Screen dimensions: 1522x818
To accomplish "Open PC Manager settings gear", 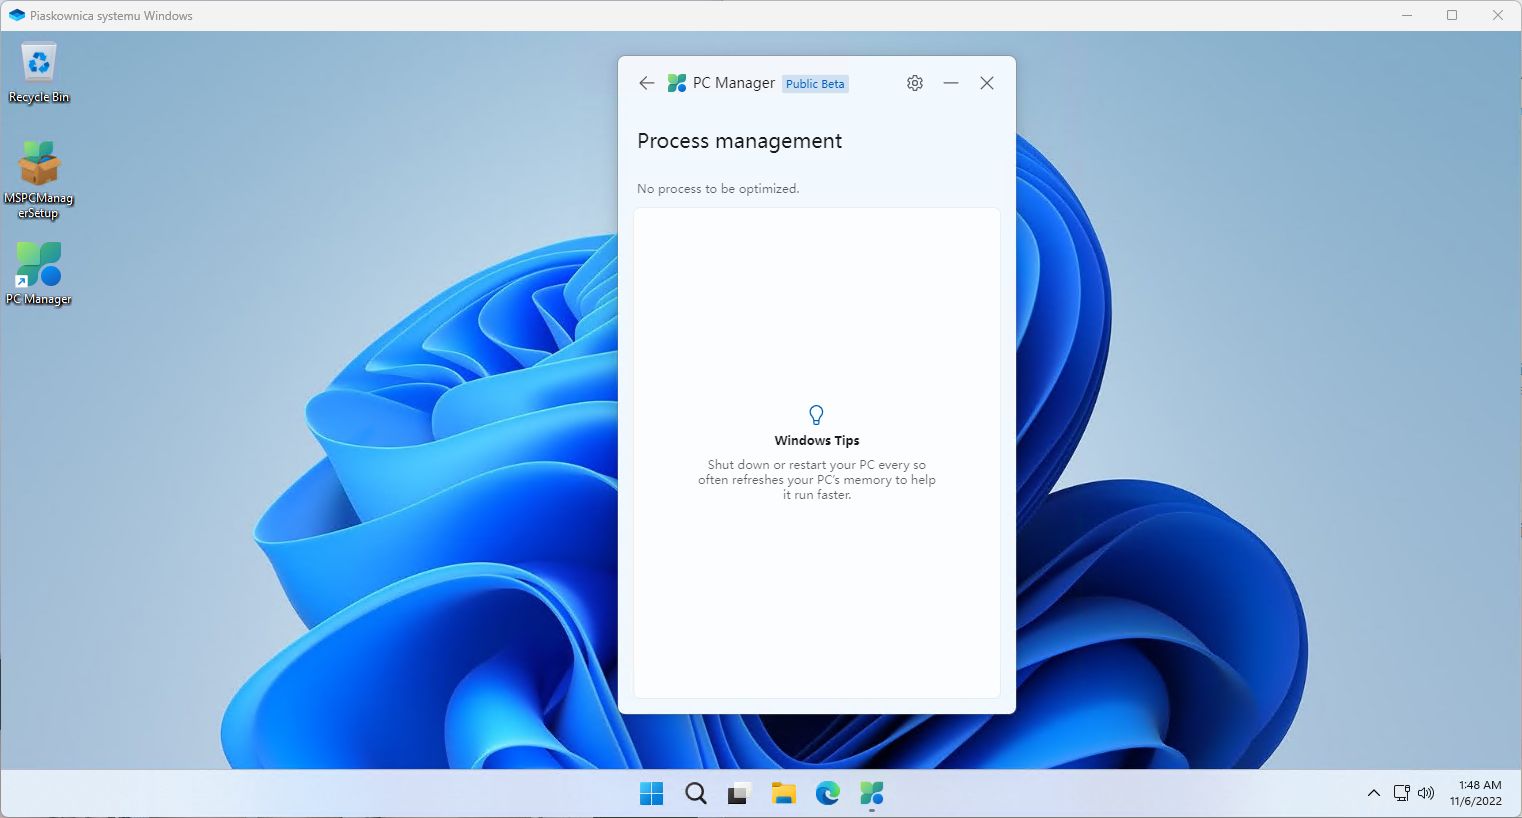I will pos(915,83).
